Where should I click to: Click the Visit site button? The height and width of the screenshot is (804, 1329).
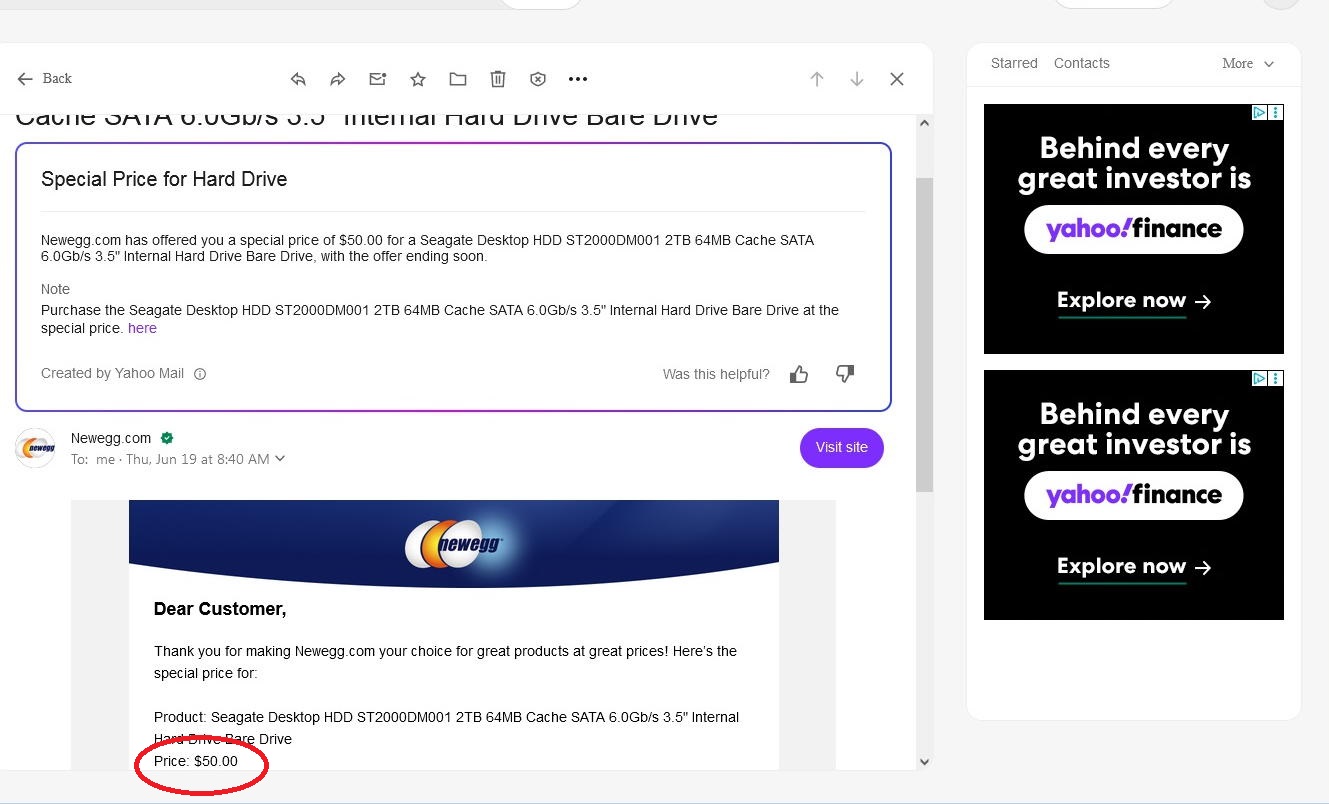click(x=842, y=447)
